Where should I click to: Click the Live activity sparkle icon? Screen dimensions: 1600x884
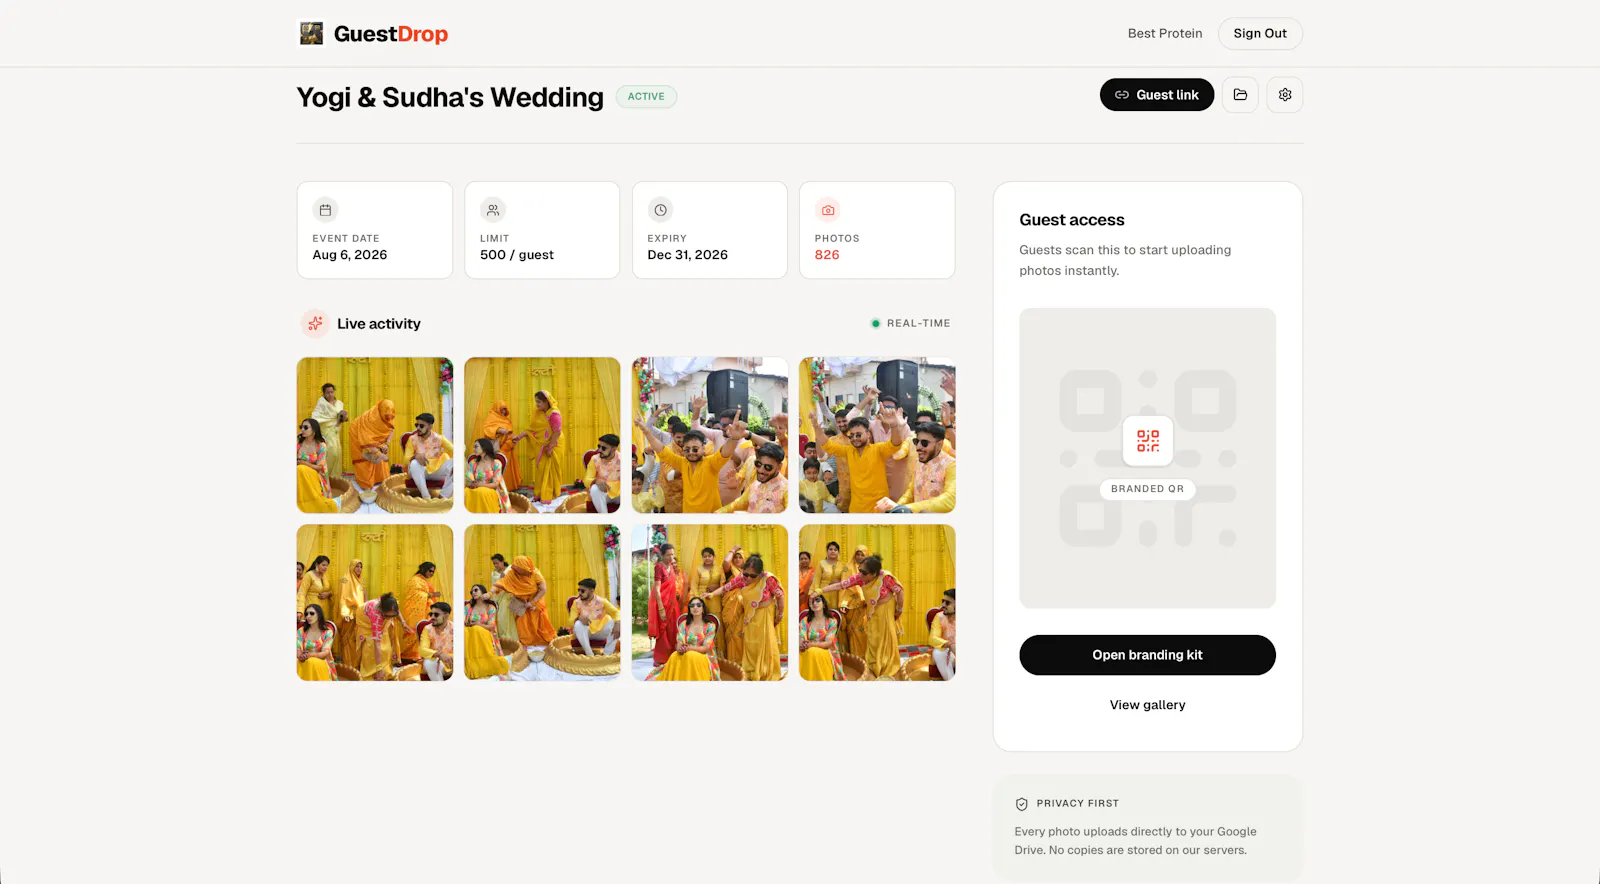click(x=315, y=323)
